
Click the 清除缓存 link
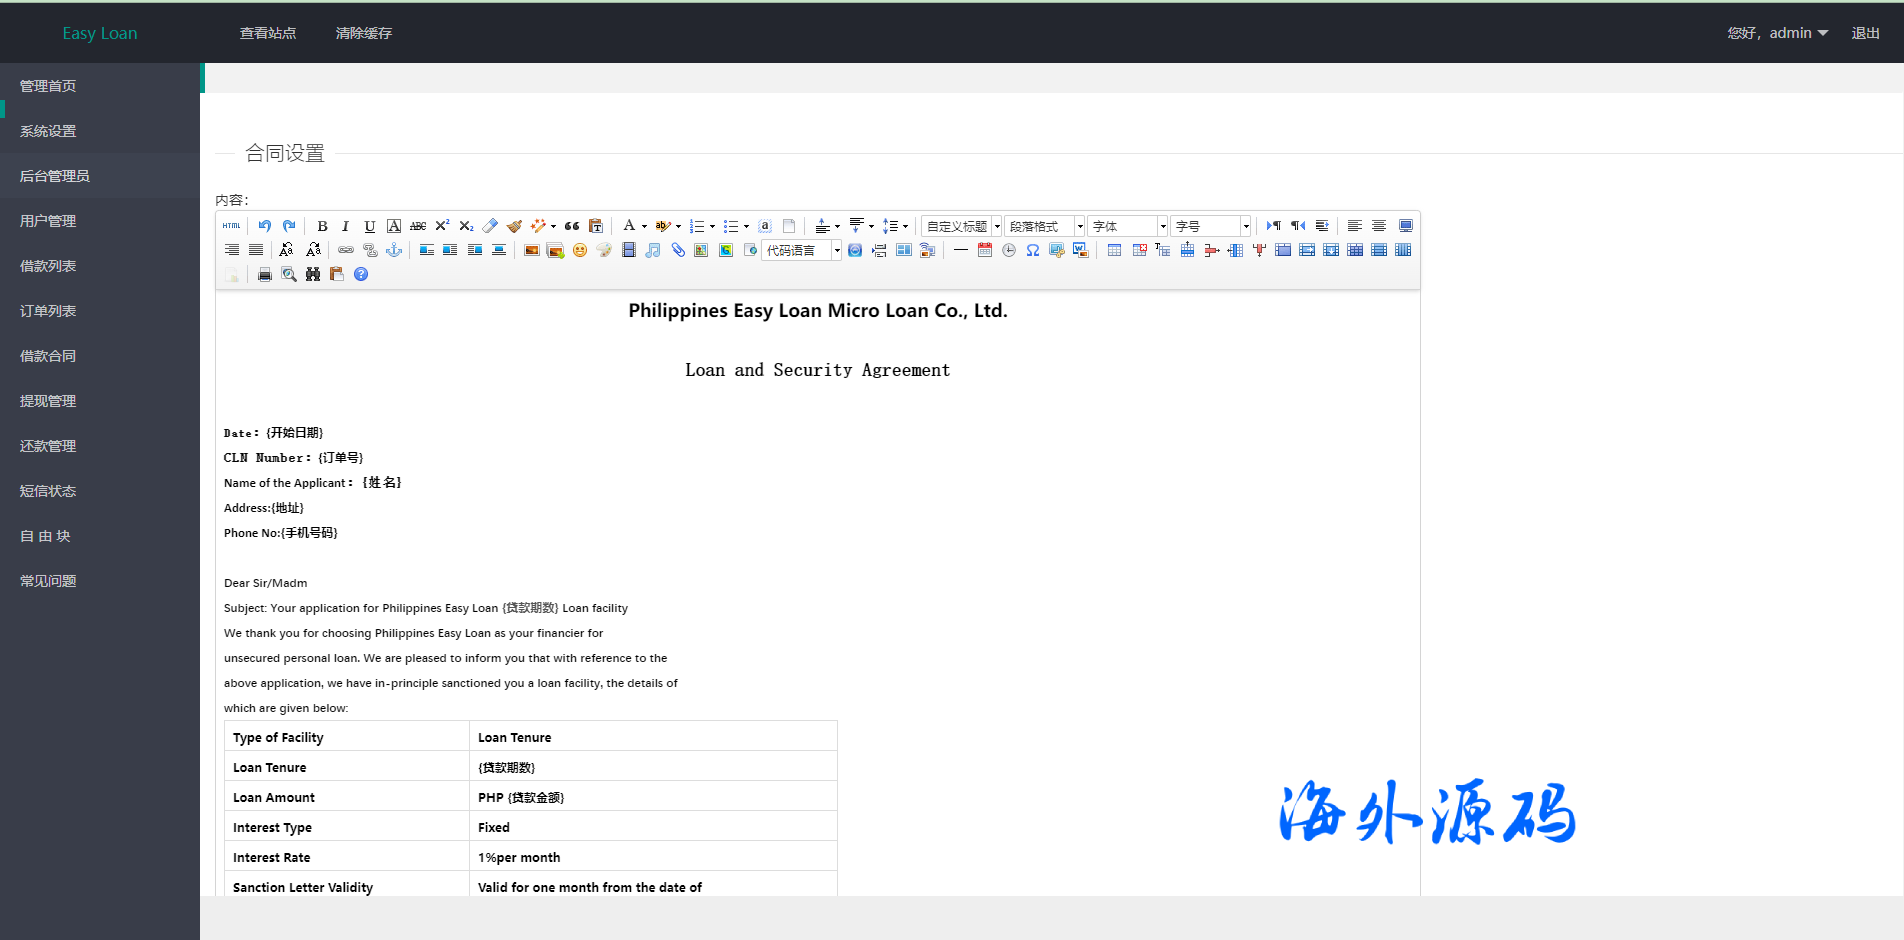click(x=364, y=33)
